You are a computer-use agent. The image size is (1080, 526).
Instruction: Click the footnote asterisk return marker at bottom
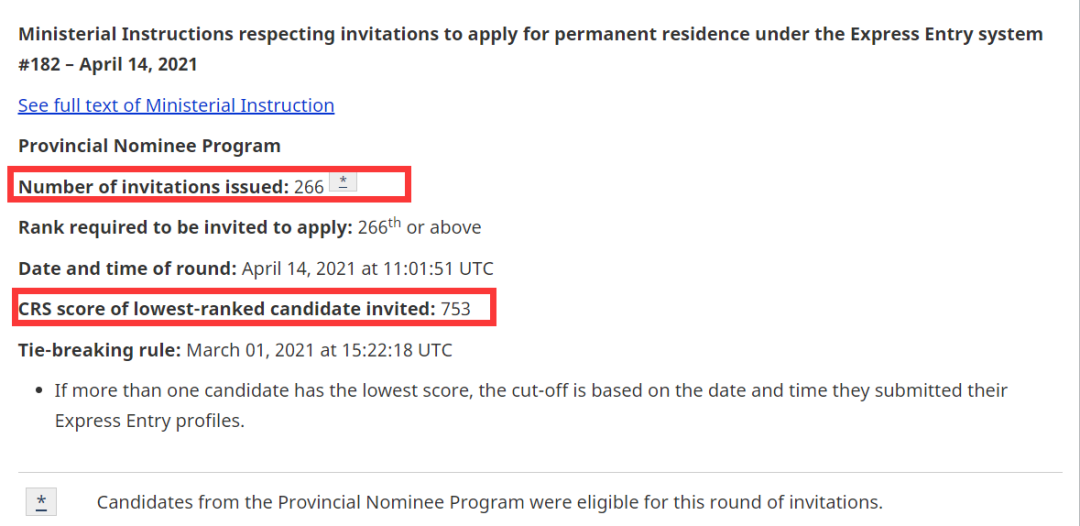click(42, 502)
